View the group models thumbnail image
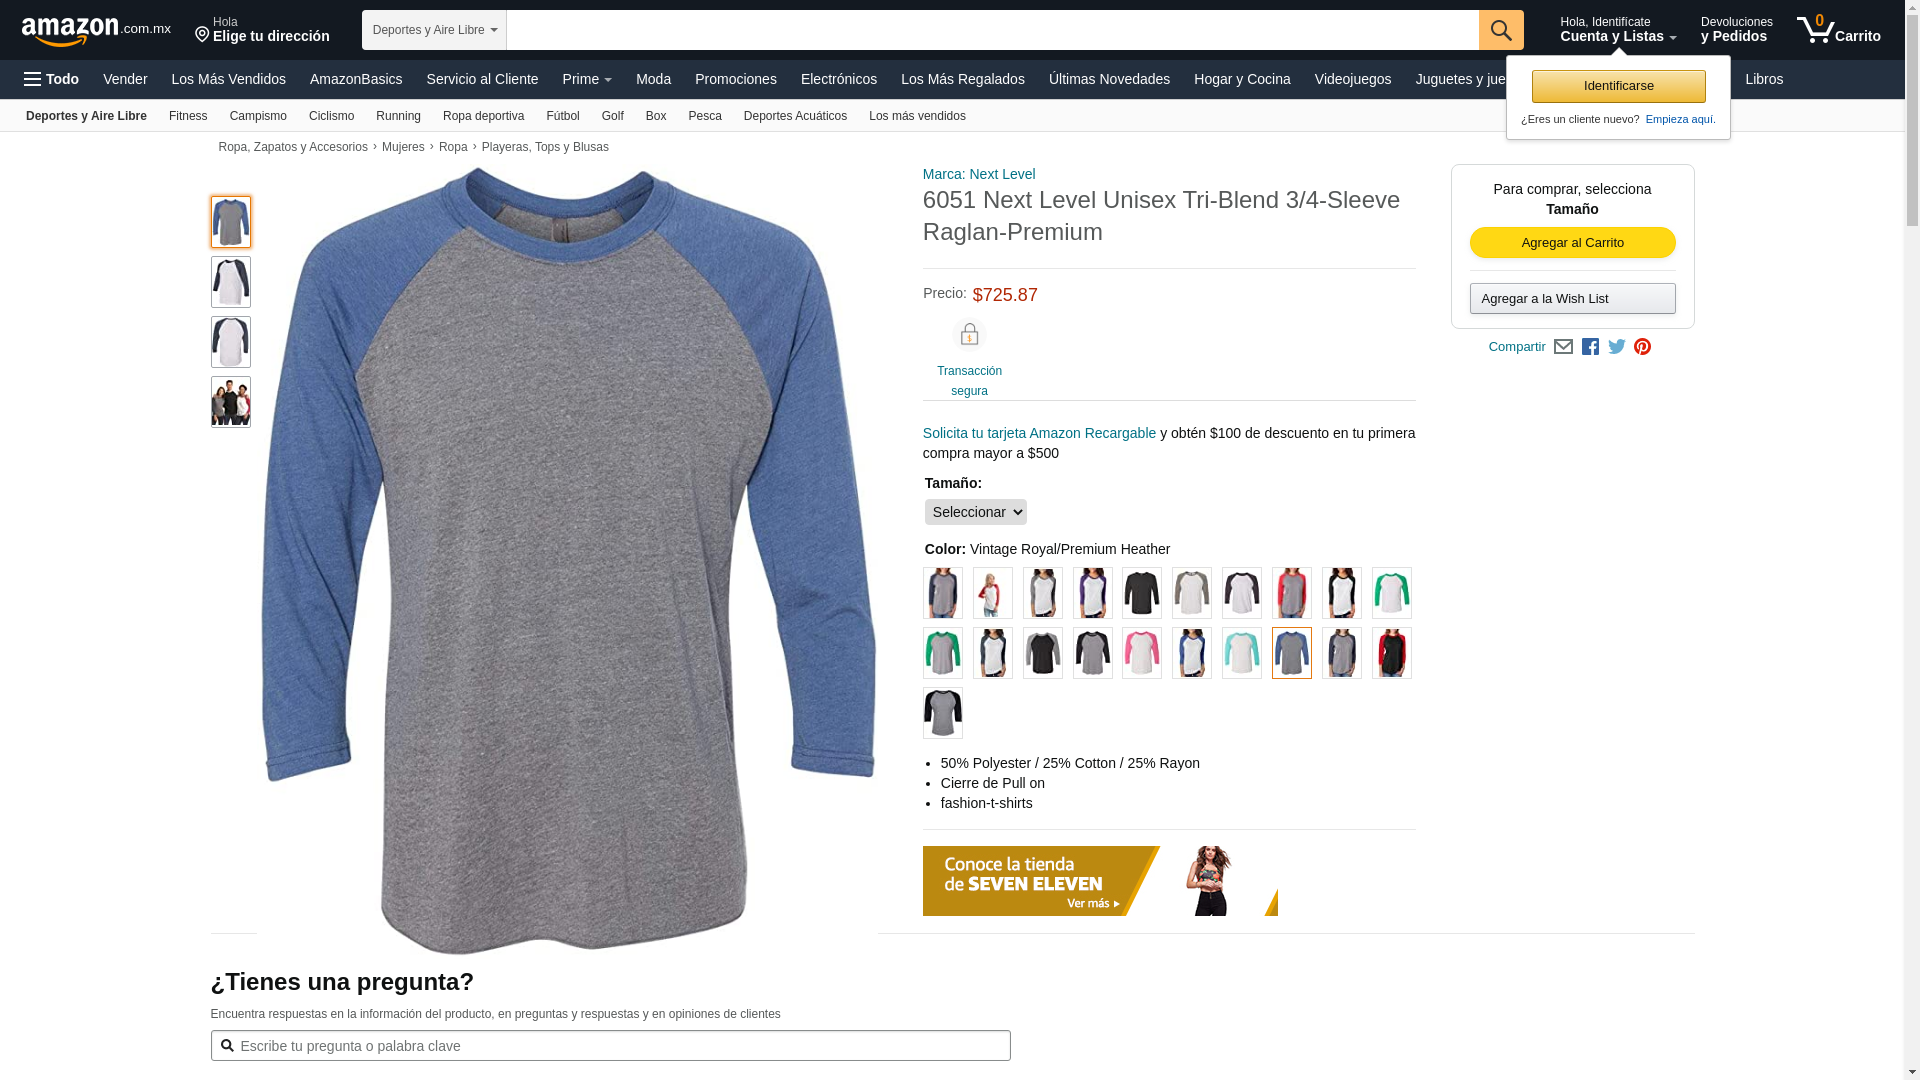Screen dimensions: 1920x1080 point(231,402)
